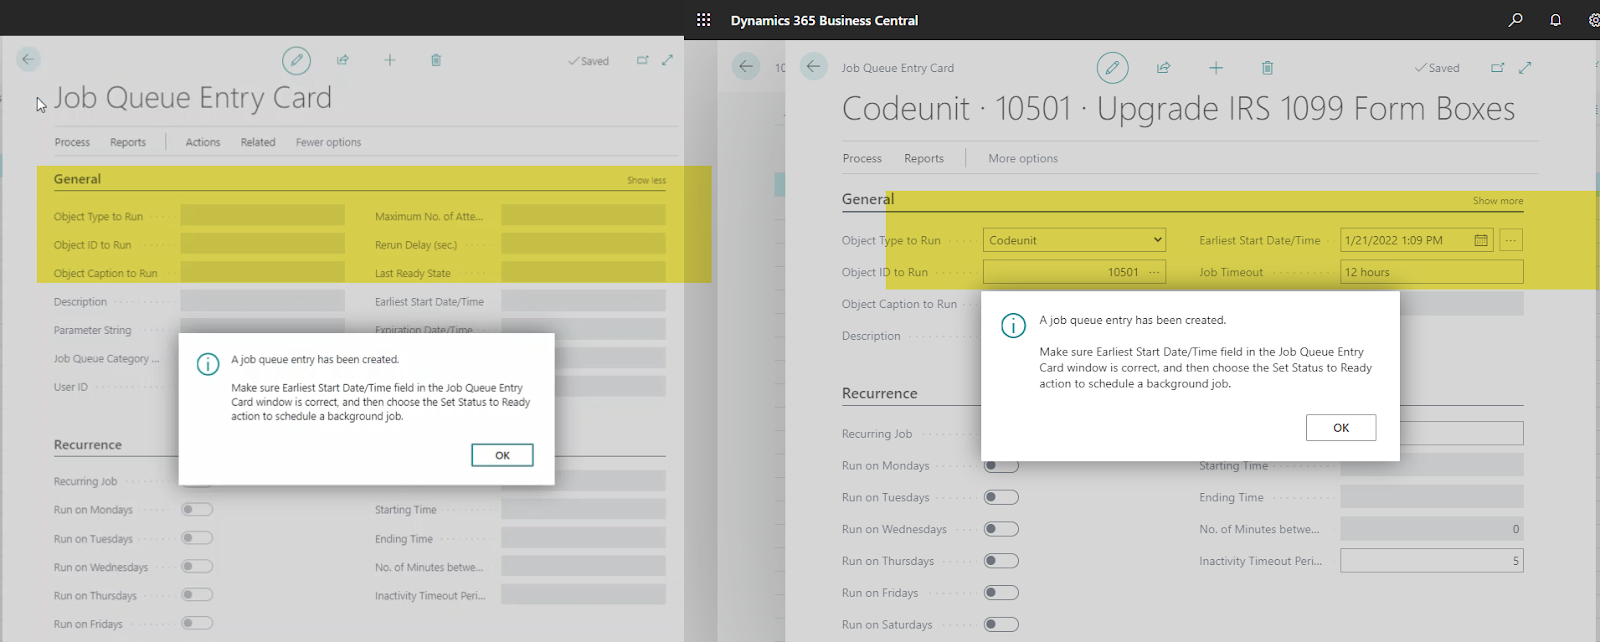Click expand arrows icon in left card

tap(667, 60)
